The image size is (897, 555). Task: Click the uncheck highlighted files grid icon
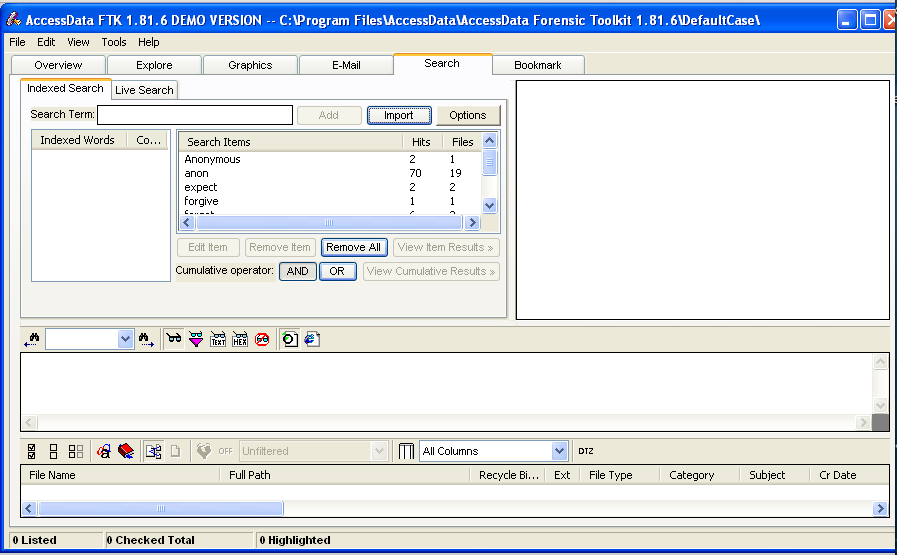click(76, 451)
